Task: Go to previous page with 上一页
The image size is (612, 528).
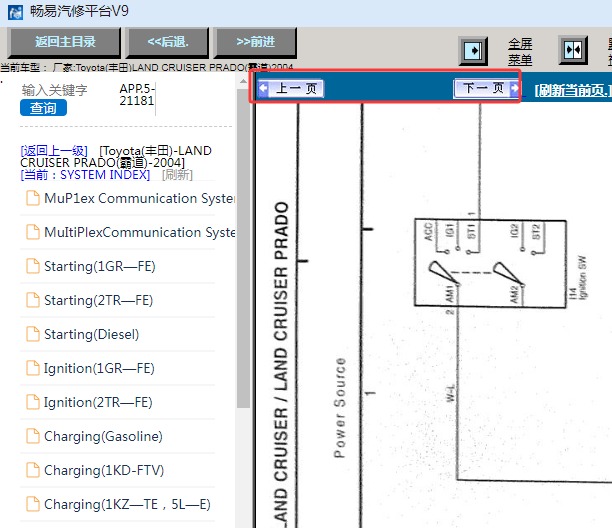Action: point(290,88)
